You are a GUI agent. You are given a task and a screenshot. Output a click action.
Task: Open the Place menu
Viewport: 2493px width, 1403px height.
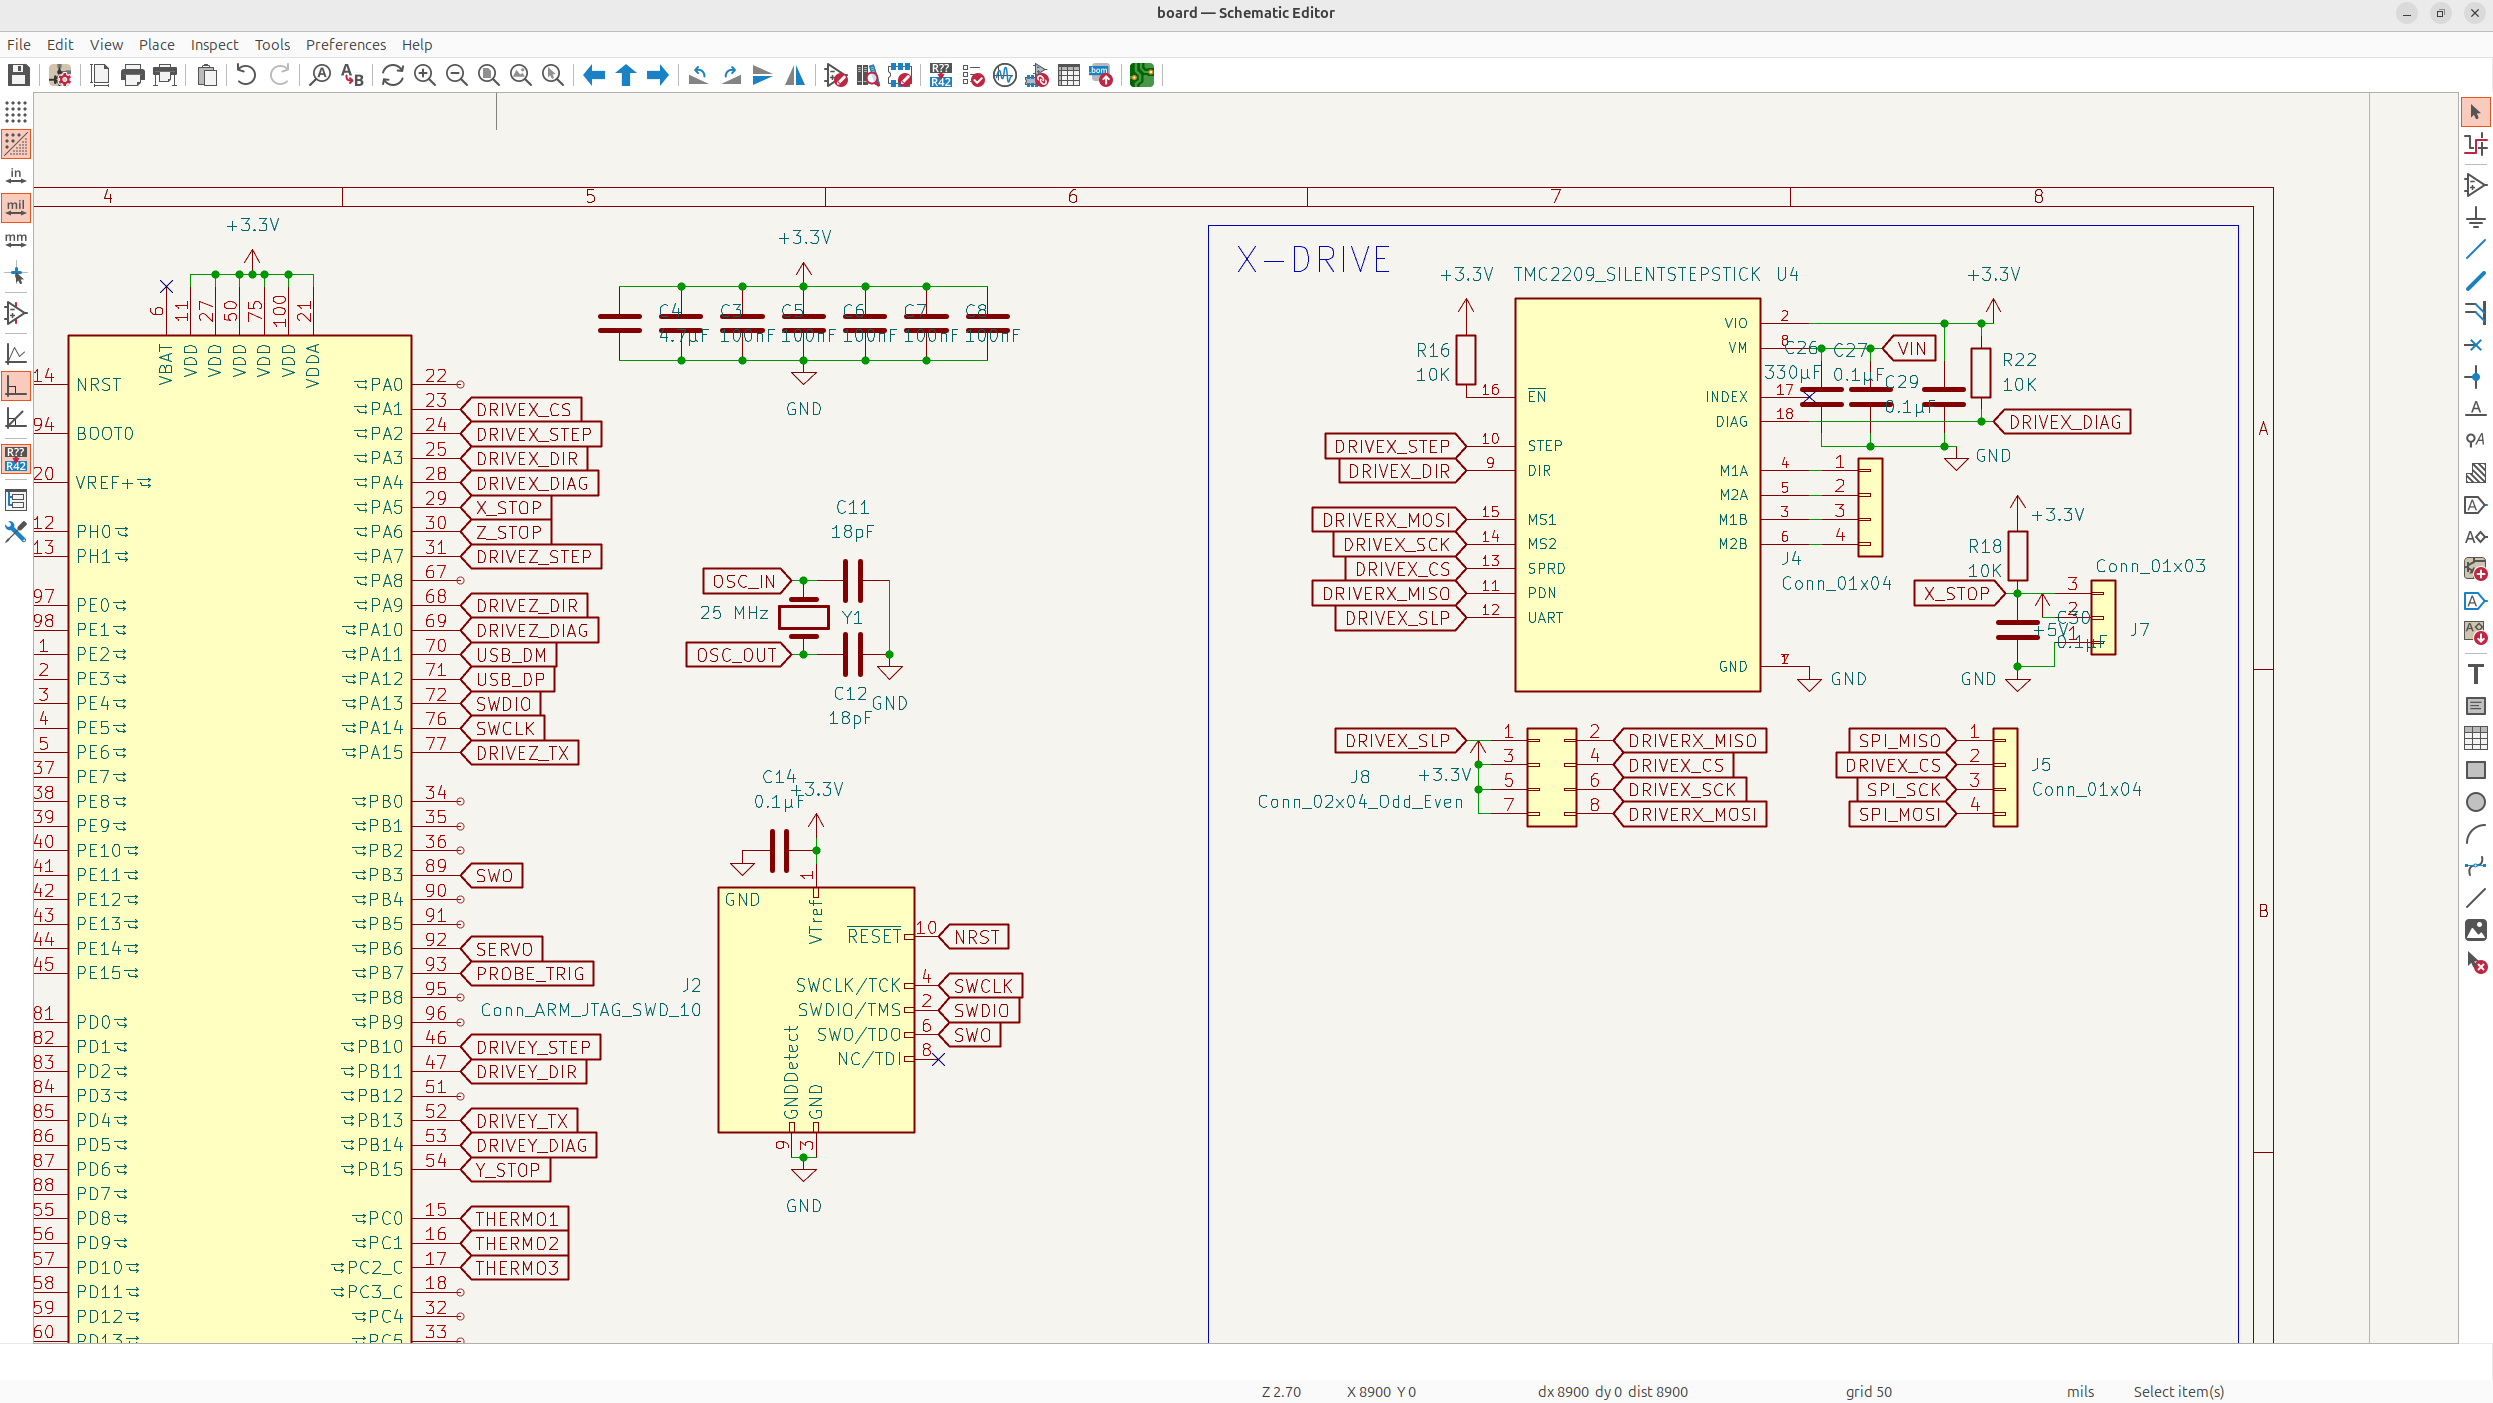156,45
